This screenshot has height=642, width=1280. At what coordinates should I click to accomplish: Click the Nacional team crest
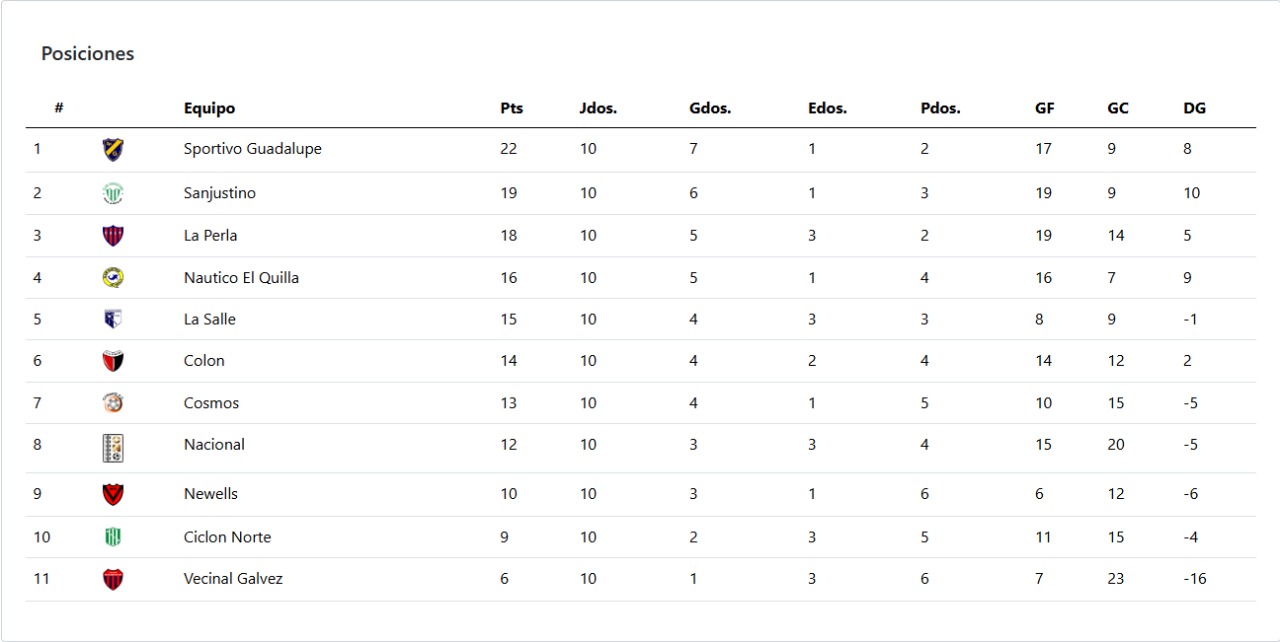(x=113, y=447)
